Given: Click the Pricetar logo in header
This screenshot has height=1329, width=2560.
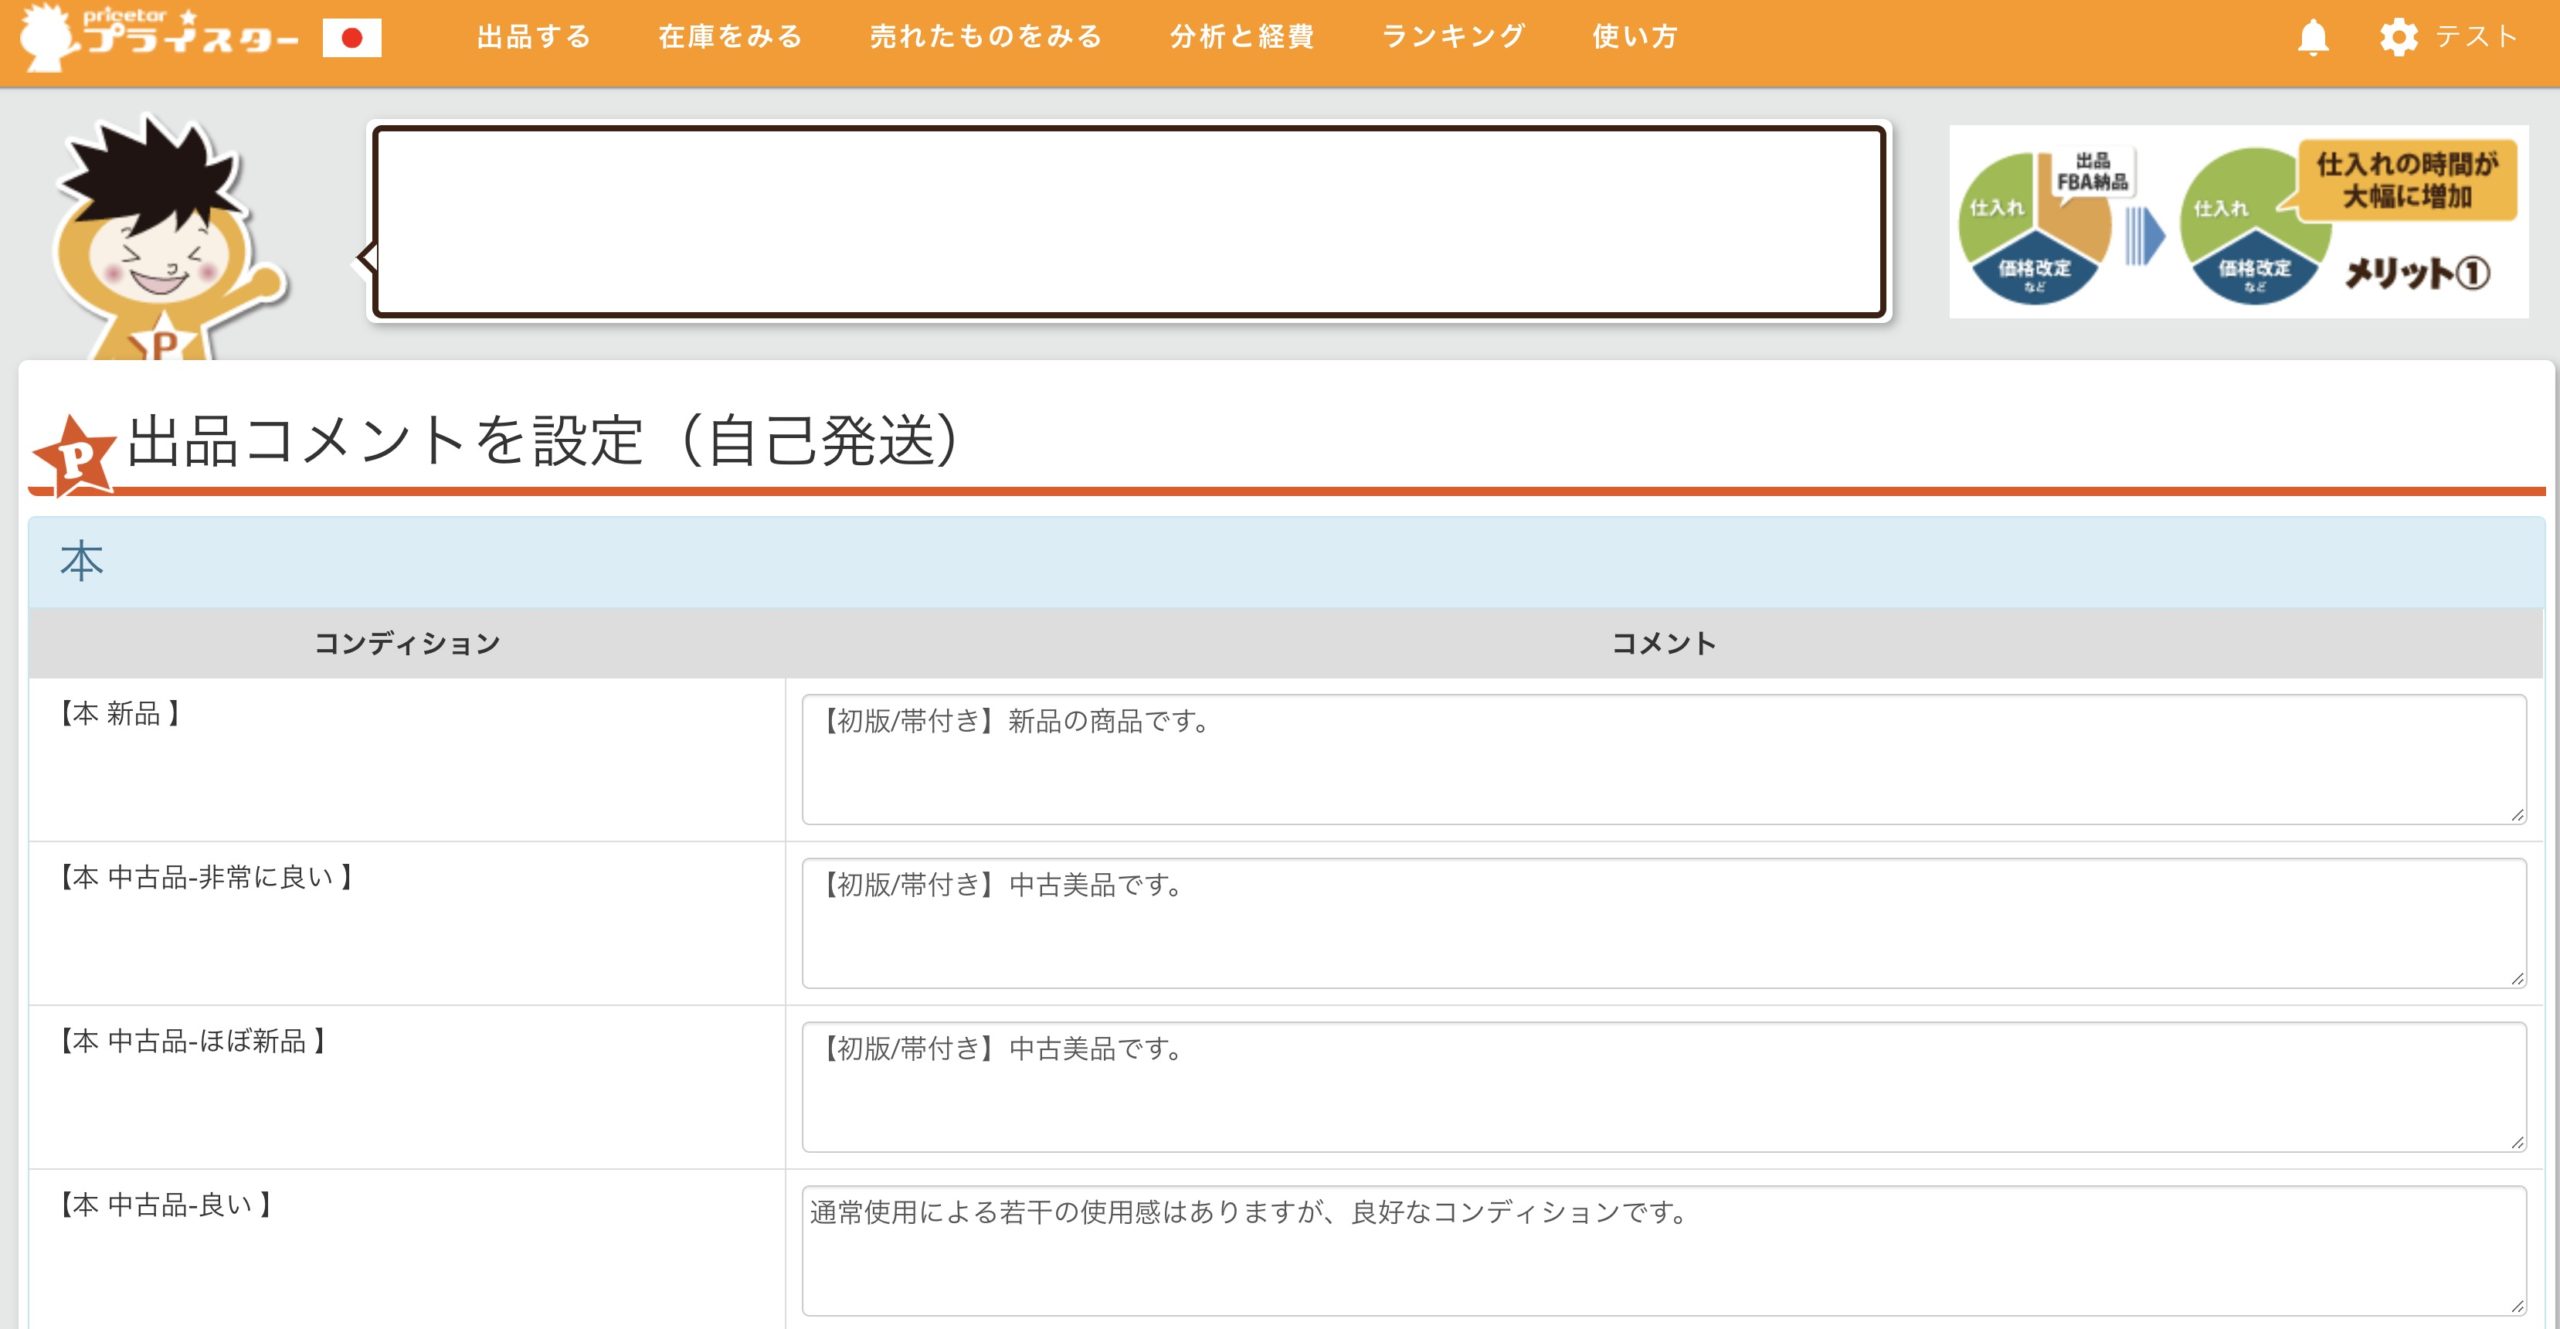Looking at the screenshot, I should pos(160,38).
